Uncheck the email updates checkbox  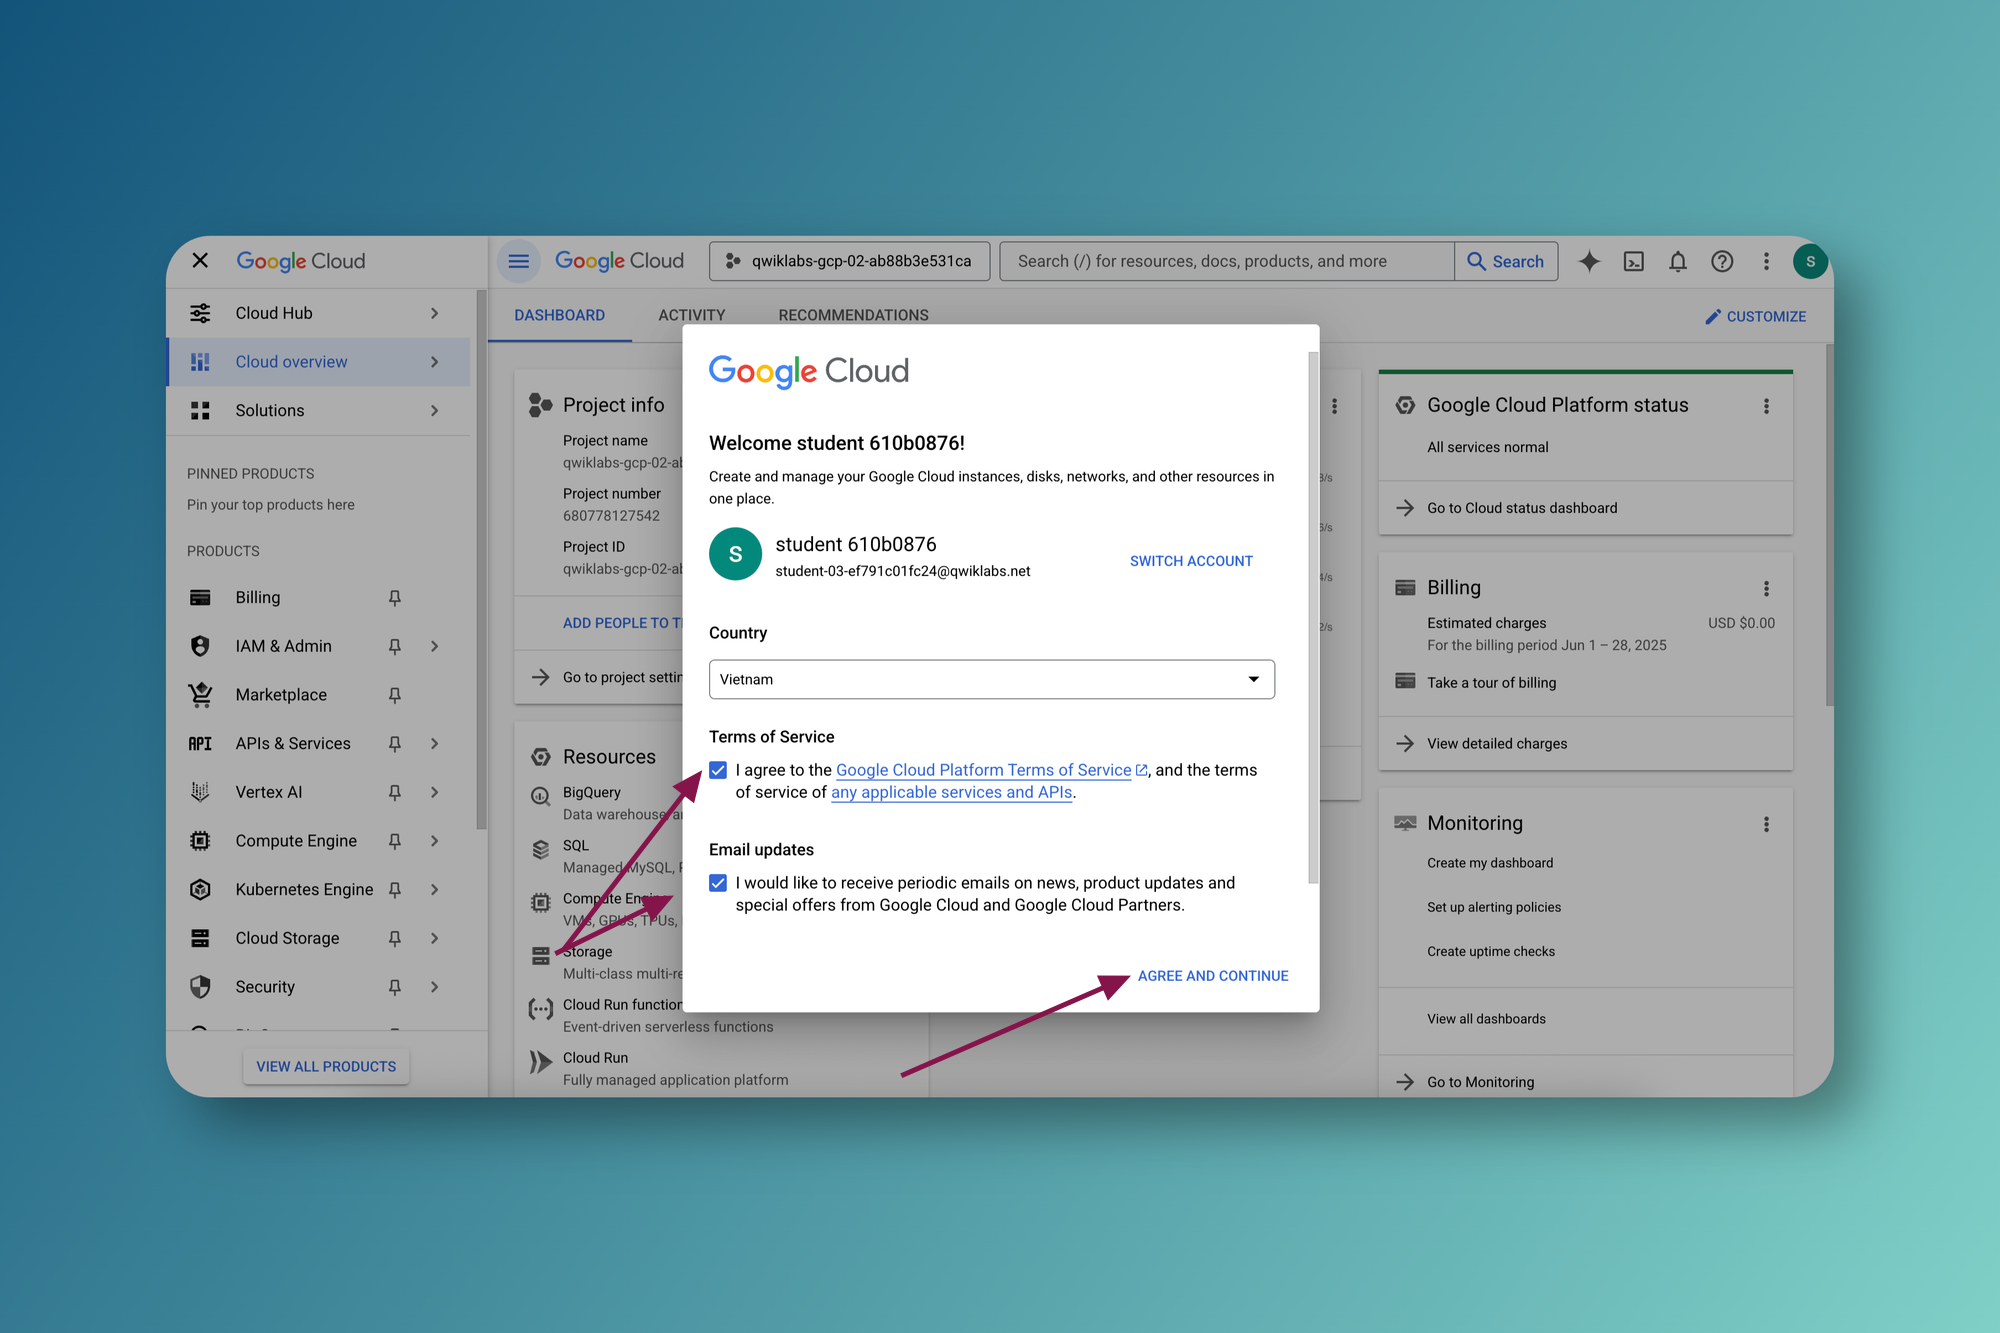click(x=718, y=883)
